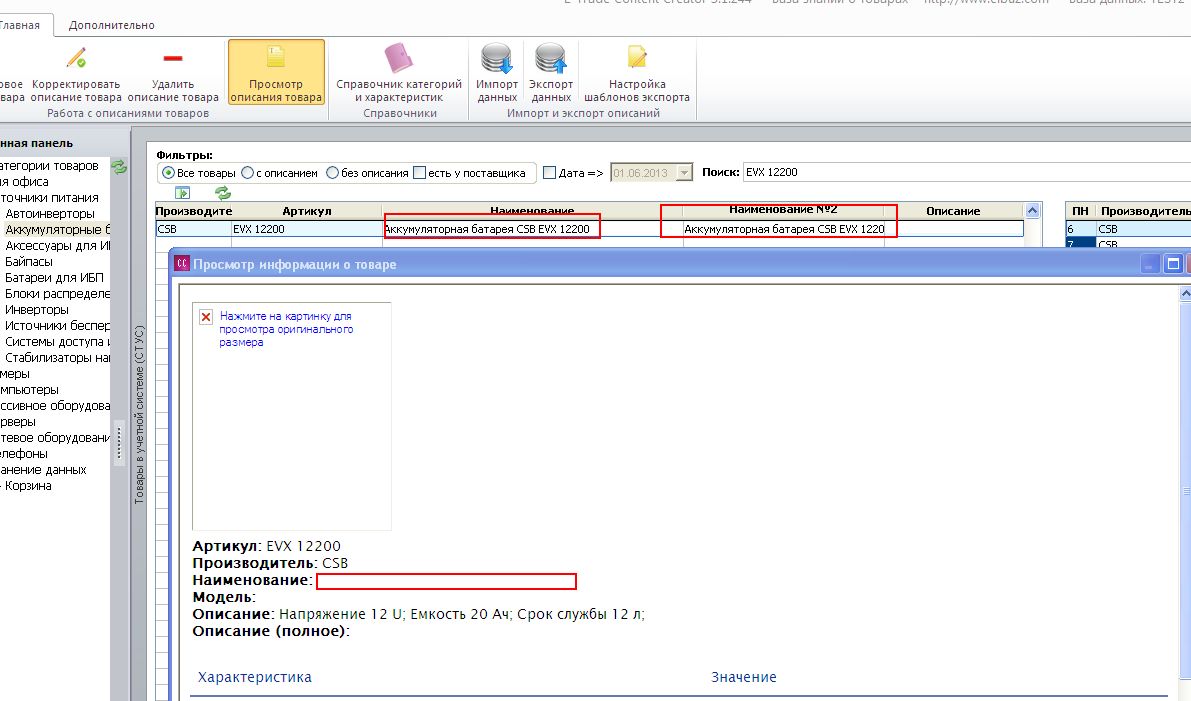The height and width of the screenshot is (701, 1191).
Task: Select Автоинверторы category
Action: pyautogui.click(x=50, y=214)
